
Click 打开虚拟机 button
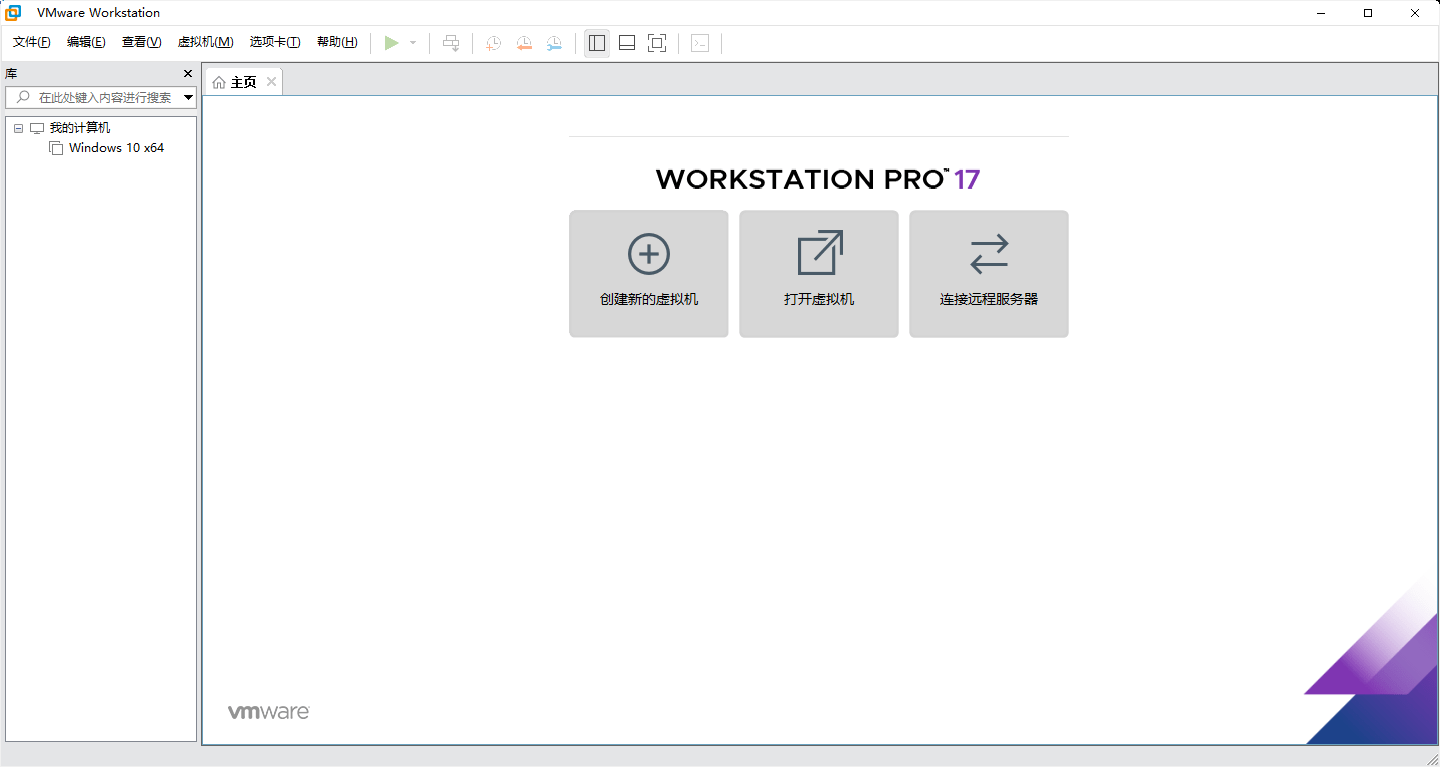pyautogui.click(x=819, y=274)
